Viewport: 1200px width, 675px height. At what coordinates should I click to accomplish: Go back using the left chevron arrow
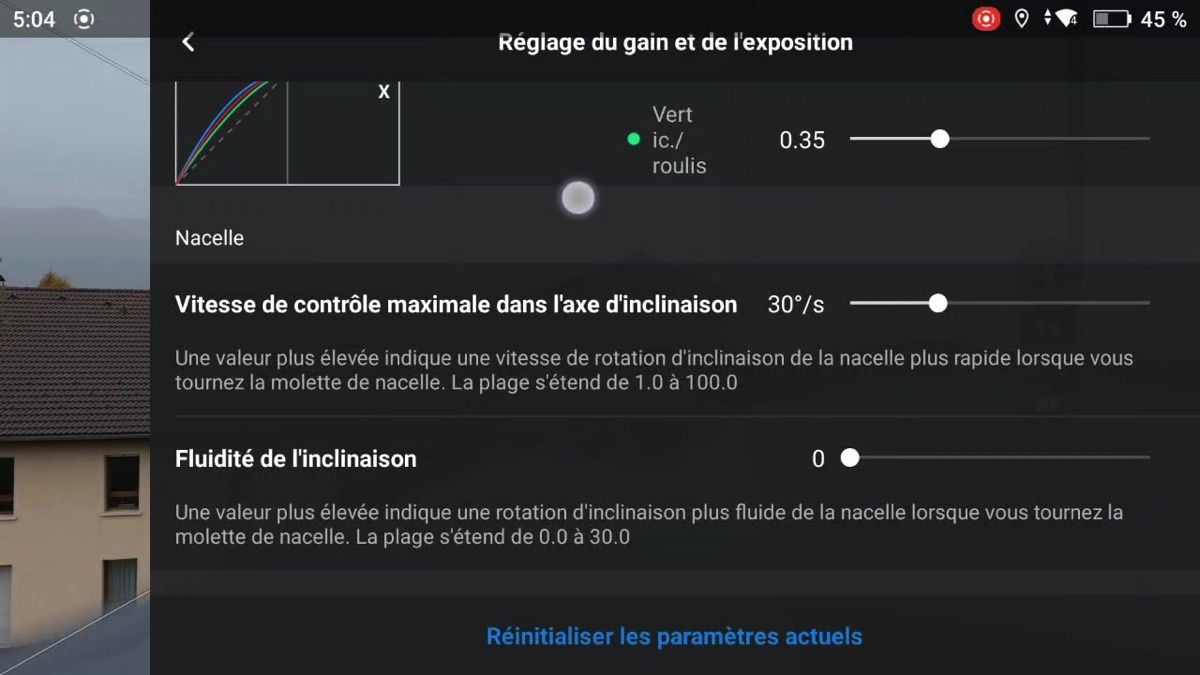click(188, 42)
